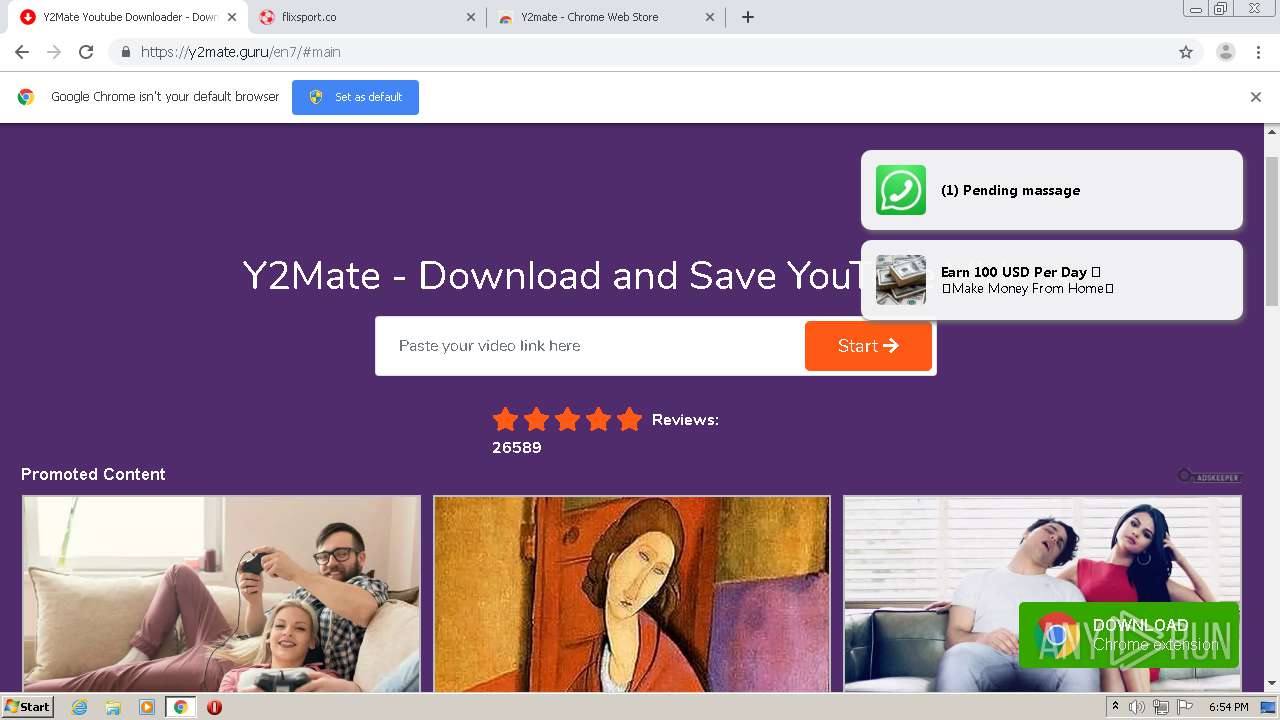This screenshot has height=720, width=1280.
Task: Close the Chrome Web Store tab
Action: tap(710, 17)
